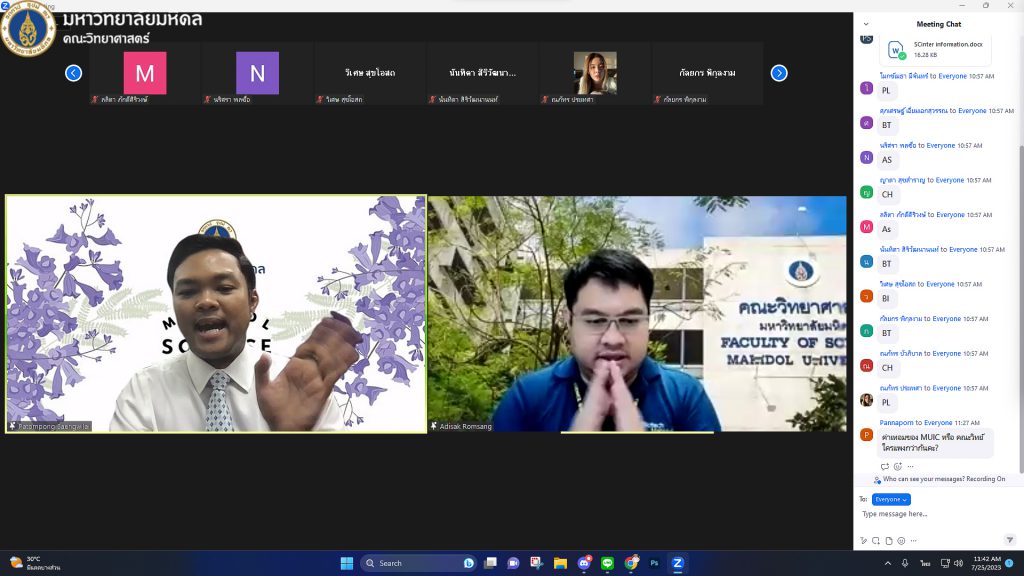Image resolution: width=1024 pixels, height=576 pixels.
Task: Open Photoshop from the taskbar
Action: (x=654, y=563)
